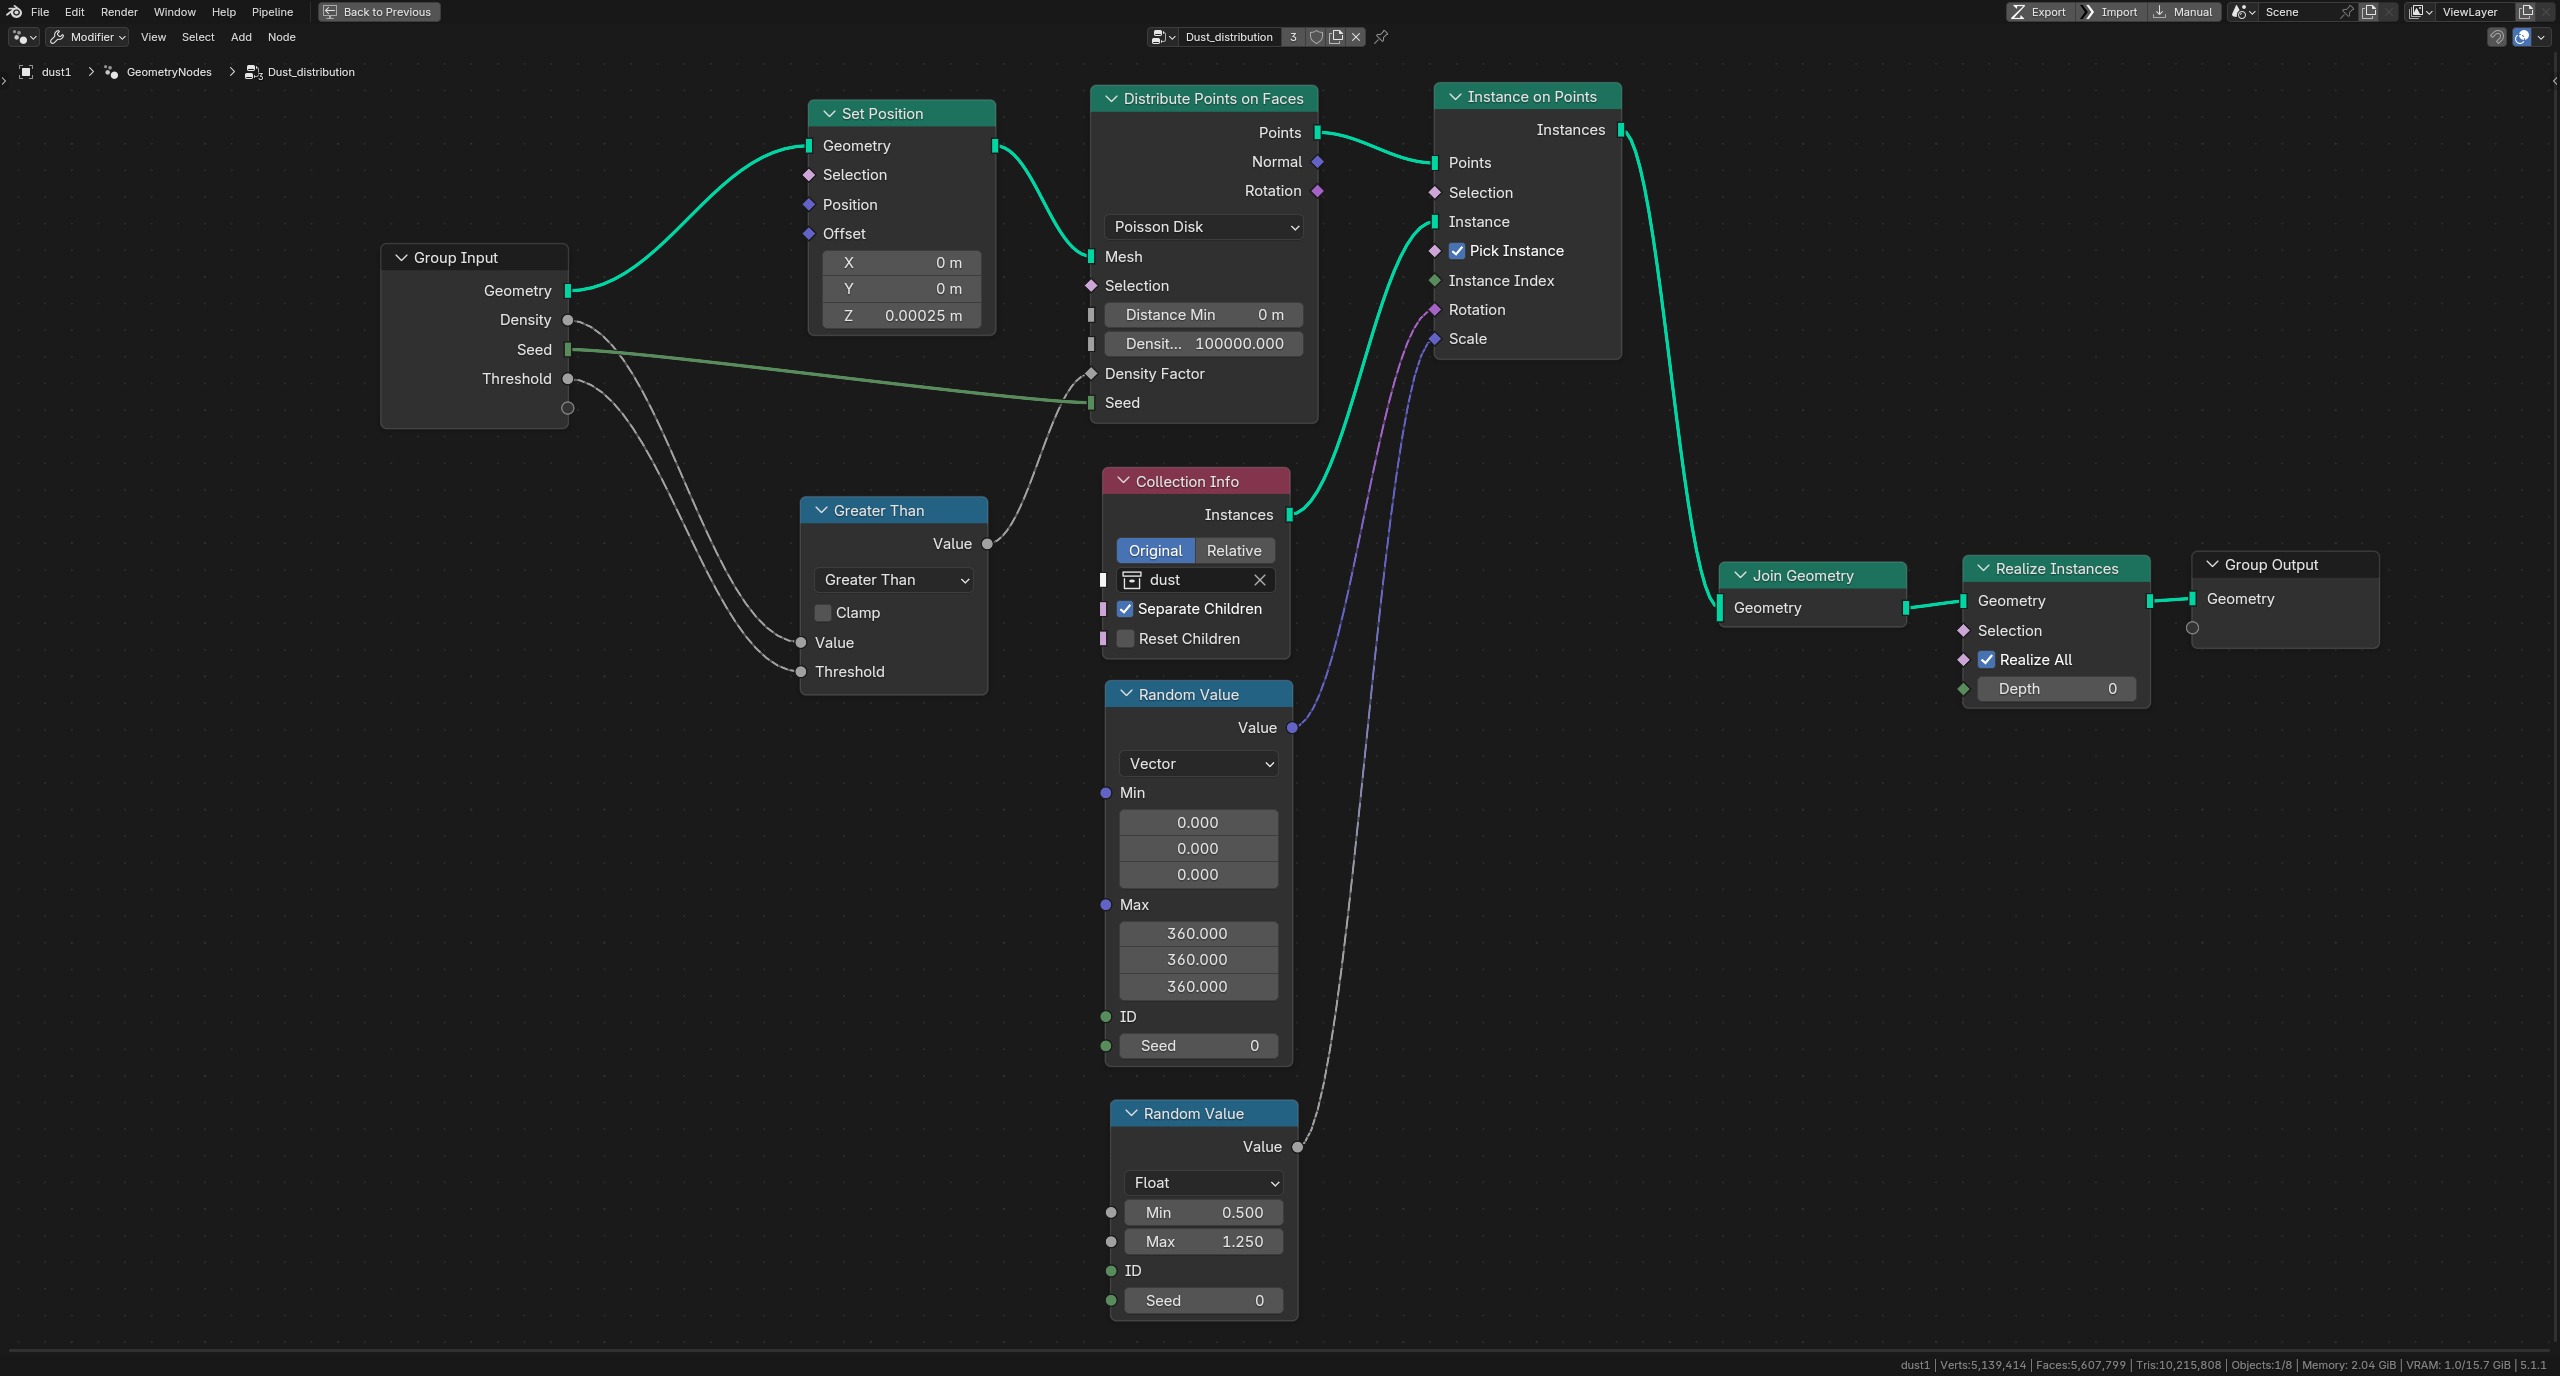Image resolution: width=2560 pixels, height=1376 pixels.
Task: Open the Render menu
Action: click(119, 12)
